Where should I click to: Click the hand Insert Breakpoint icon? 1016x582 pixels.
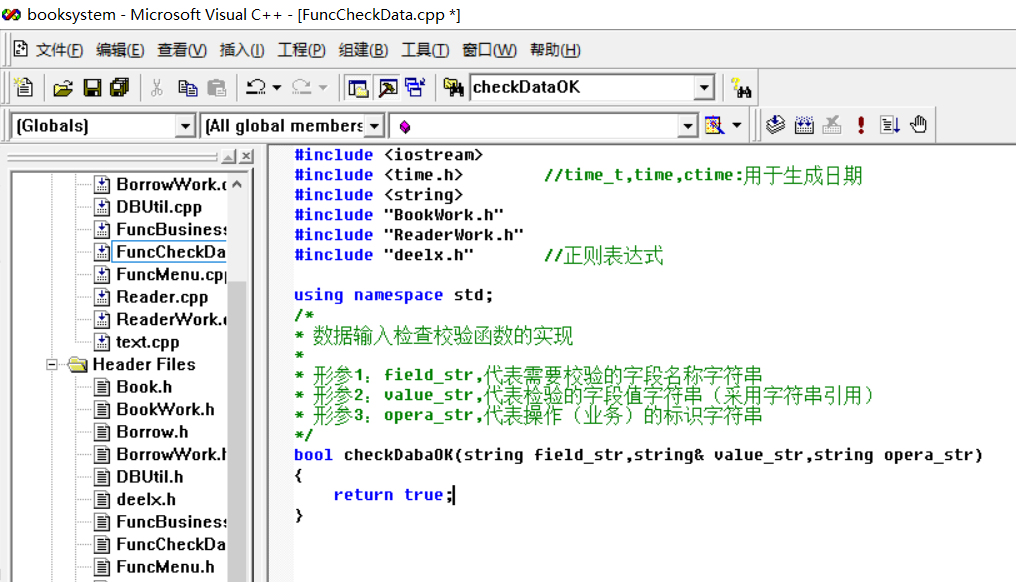pos(918,124)
